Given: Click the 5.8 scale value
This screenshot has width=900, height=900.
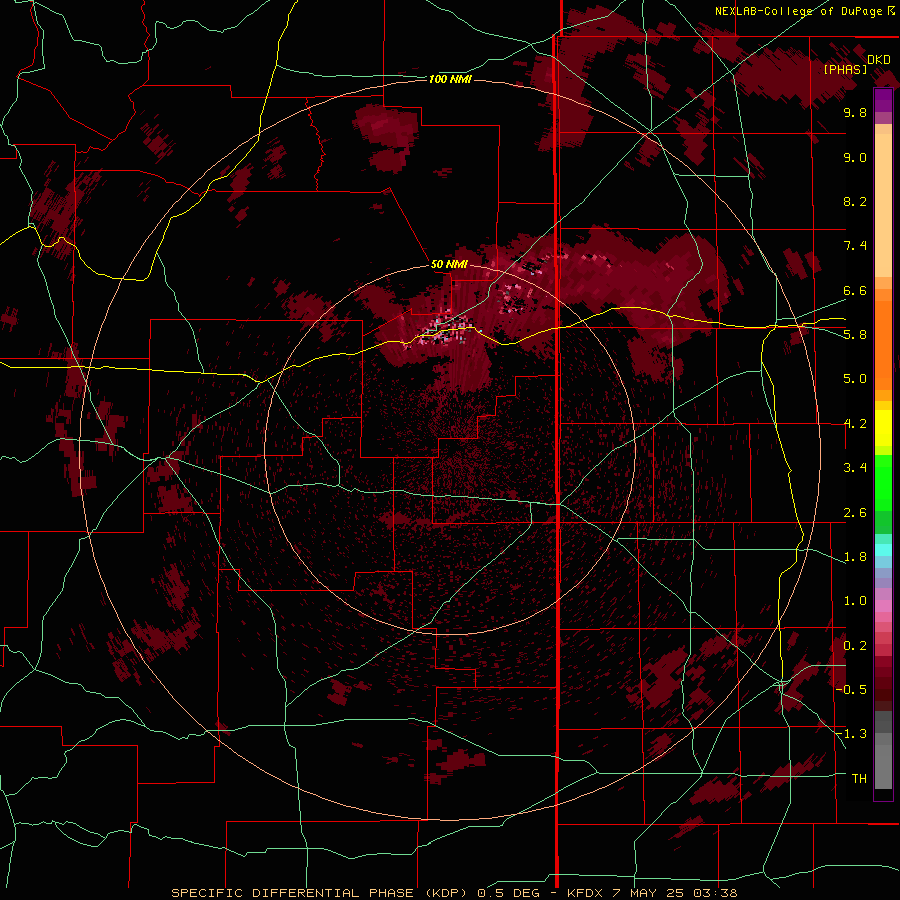Looking at the screenshot, I should (855, 335).
